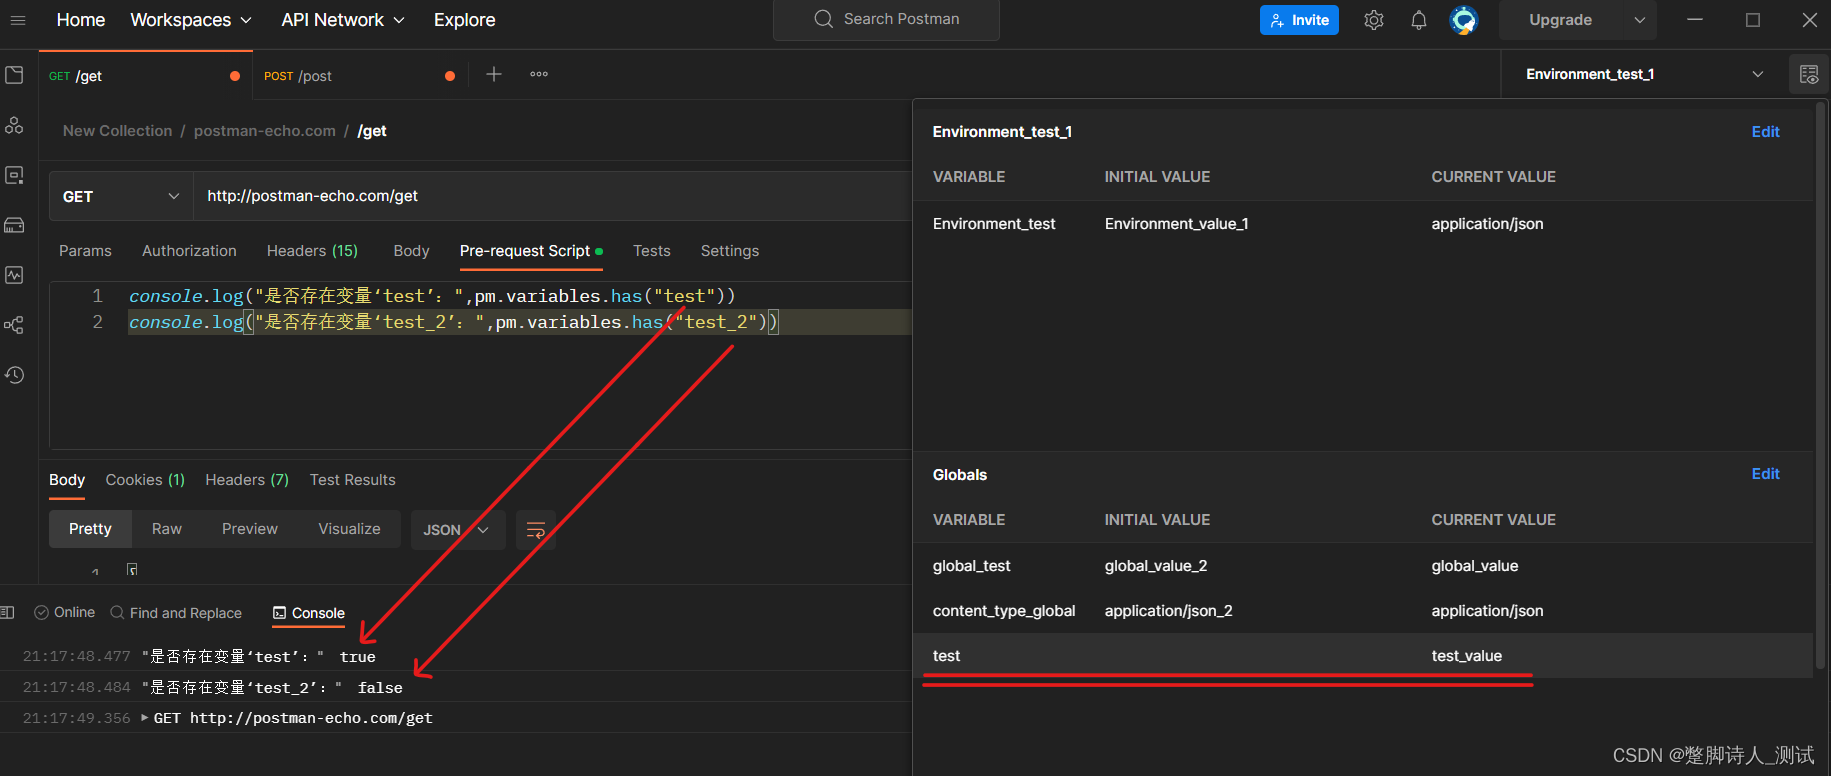Select the test global variable row
This screenshot has height=776, width=1831.
[x=1363, y=656]
